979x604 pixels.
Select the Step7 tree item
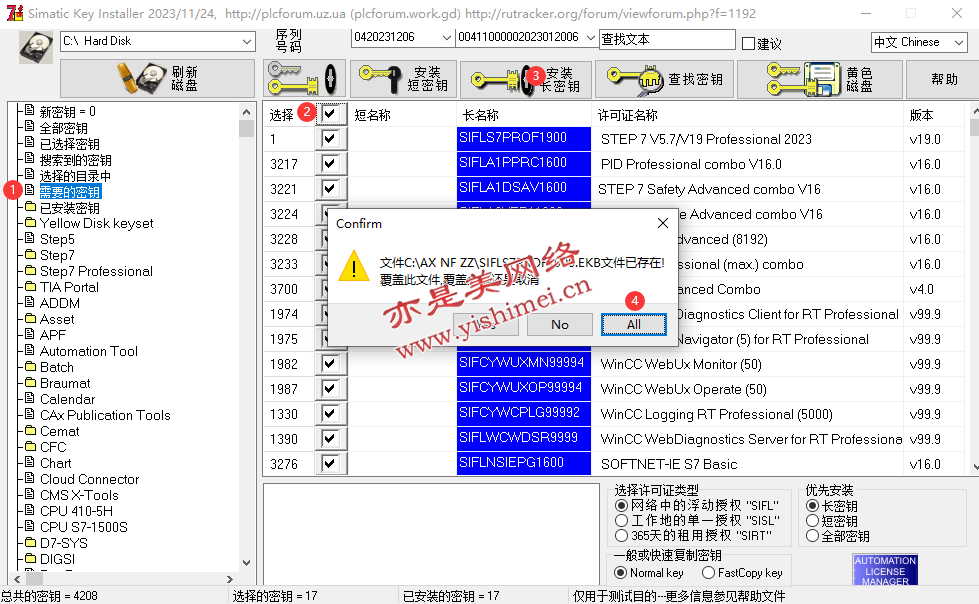click(57, 255)
